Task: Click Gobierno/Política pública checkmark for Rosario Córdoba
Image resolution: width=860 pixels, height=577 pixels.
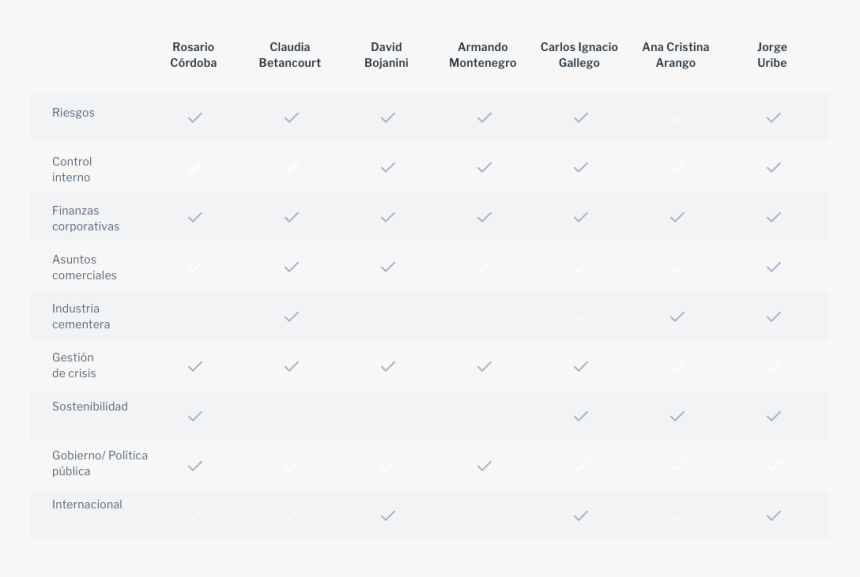Action: point(195,466)
